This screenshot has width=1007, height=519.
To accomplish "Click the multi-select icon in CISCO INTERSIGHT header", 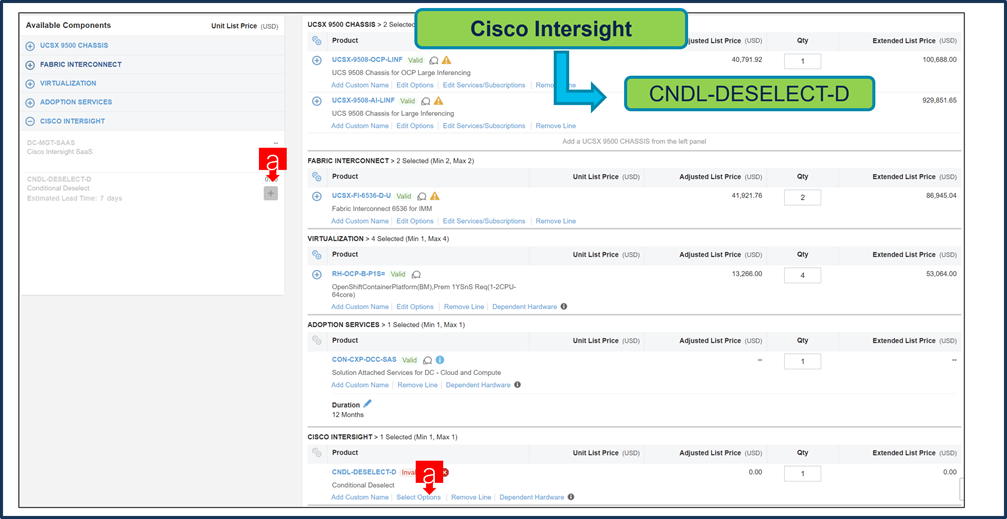I will coord(317,453).
